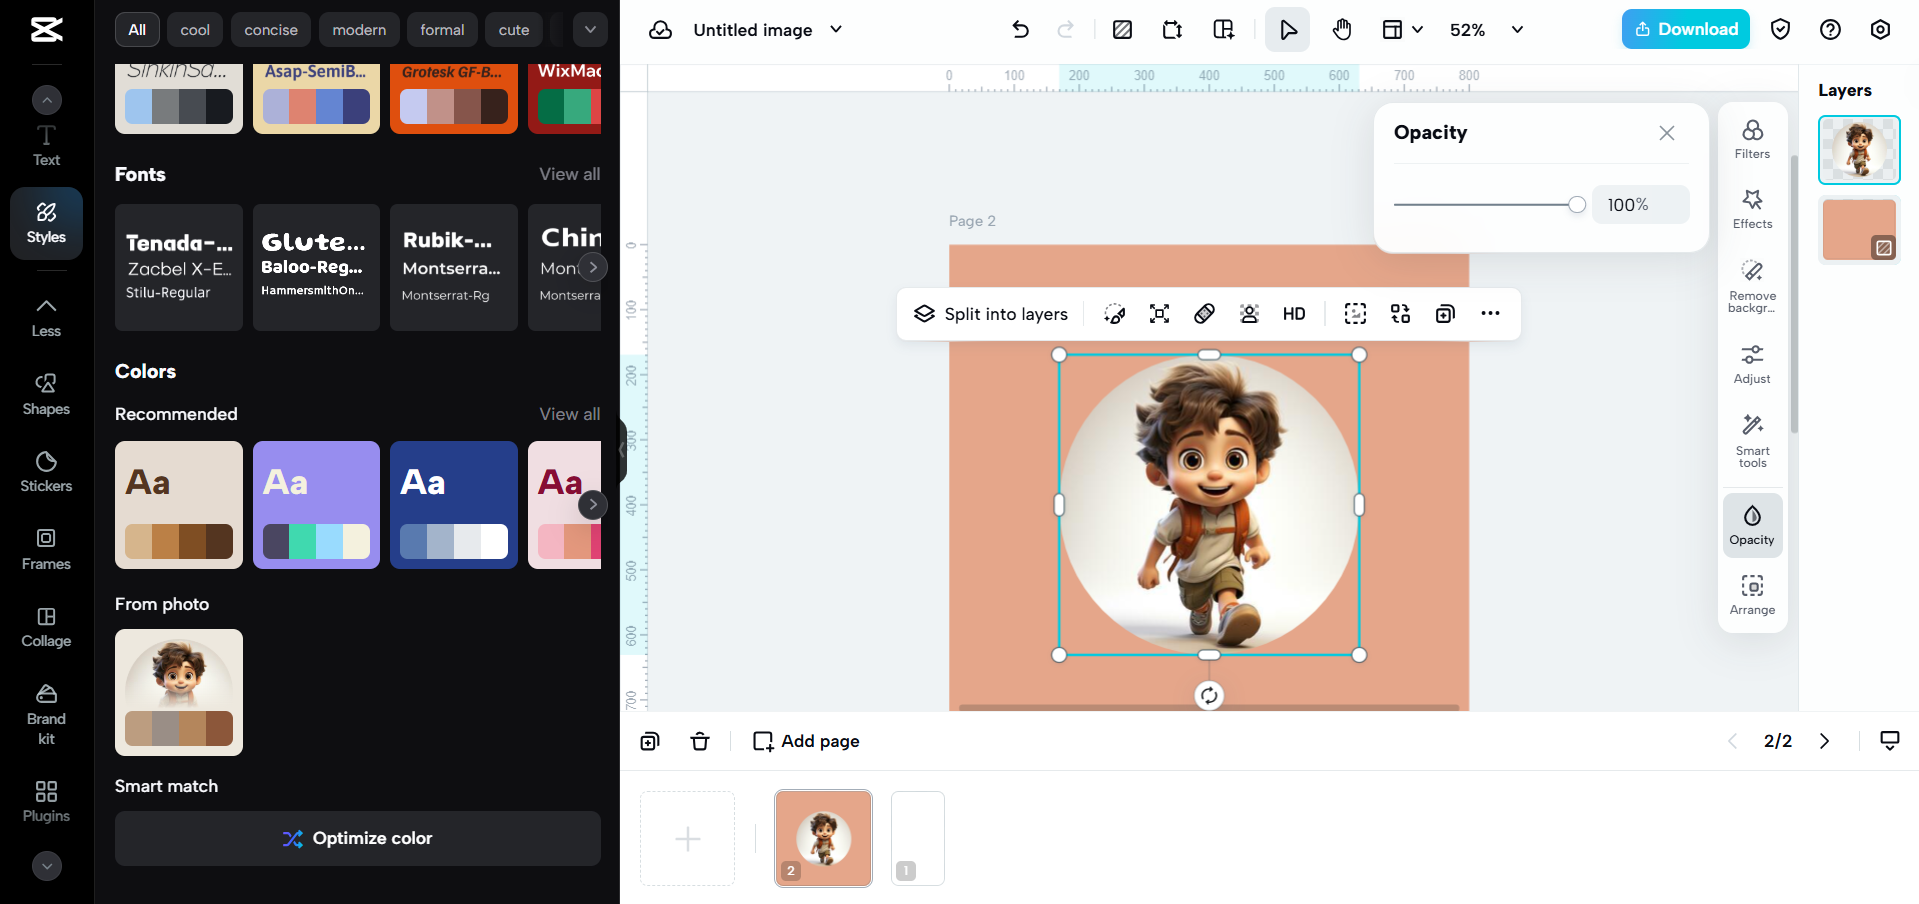Select the Hand pan tool
1919x904 pixels.
pyautogui.click(x=1341, y=29)
